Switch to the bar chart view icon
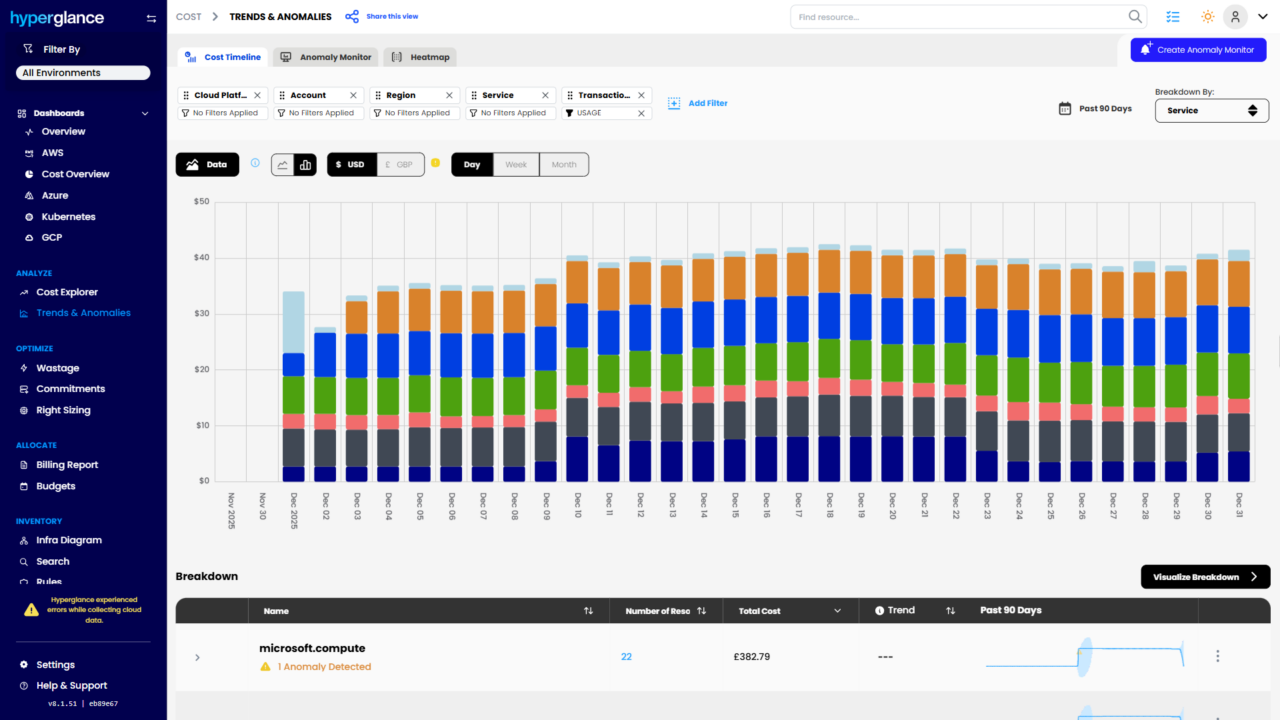Viewport: 1280px width, 720px height. pyautogui.click(x=306, y=165)
